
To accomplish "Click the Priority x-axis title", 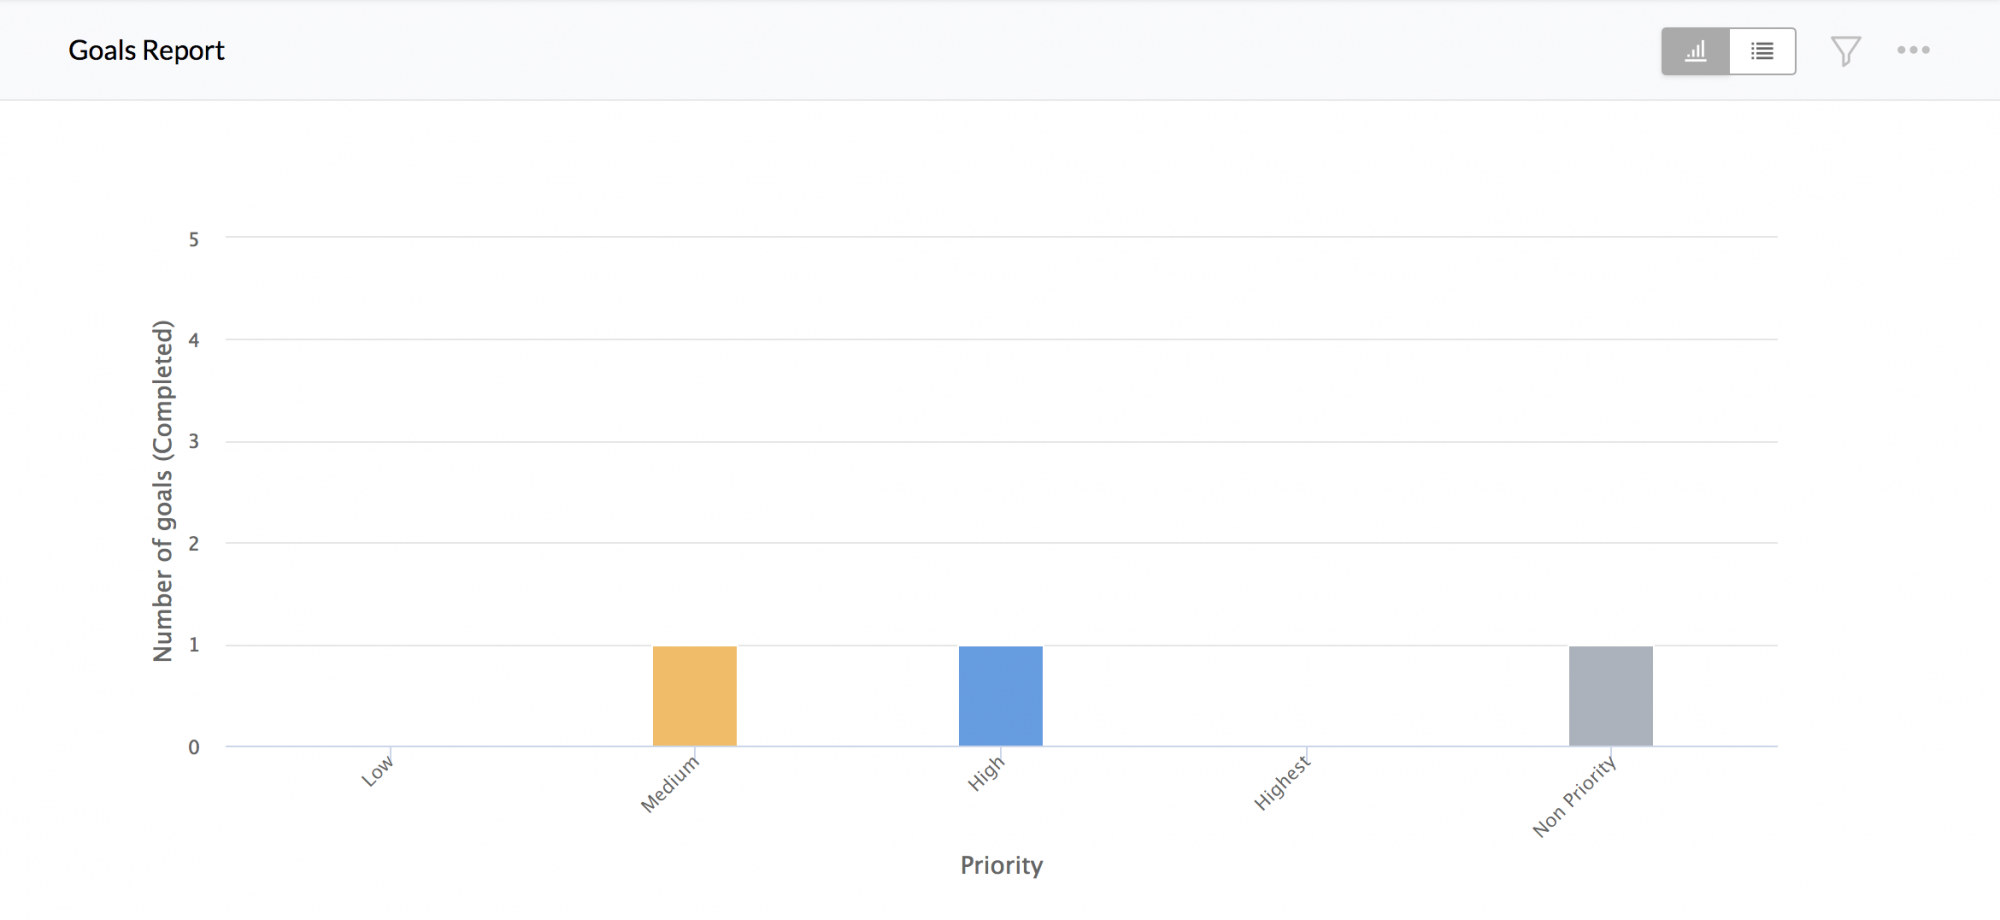I will 1001,865.
